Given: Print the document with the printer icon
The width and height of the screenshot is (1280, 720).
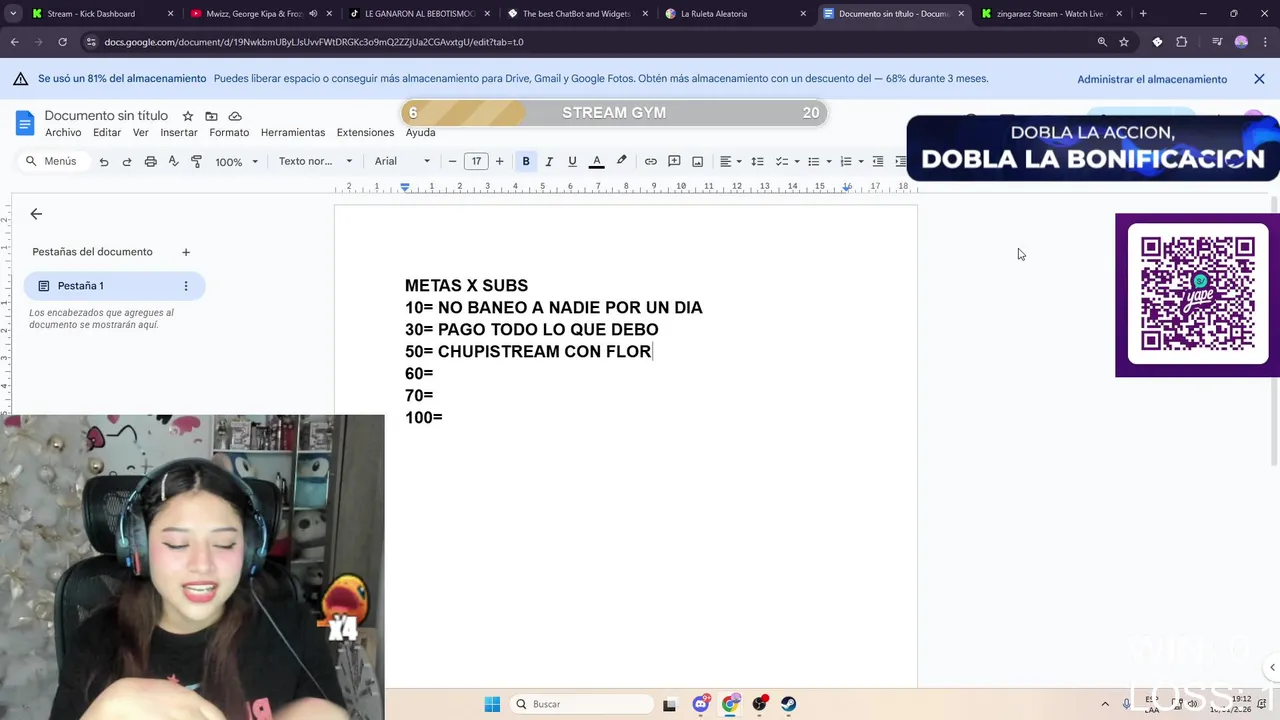Looking at the screenshot, I should point(150,161).
